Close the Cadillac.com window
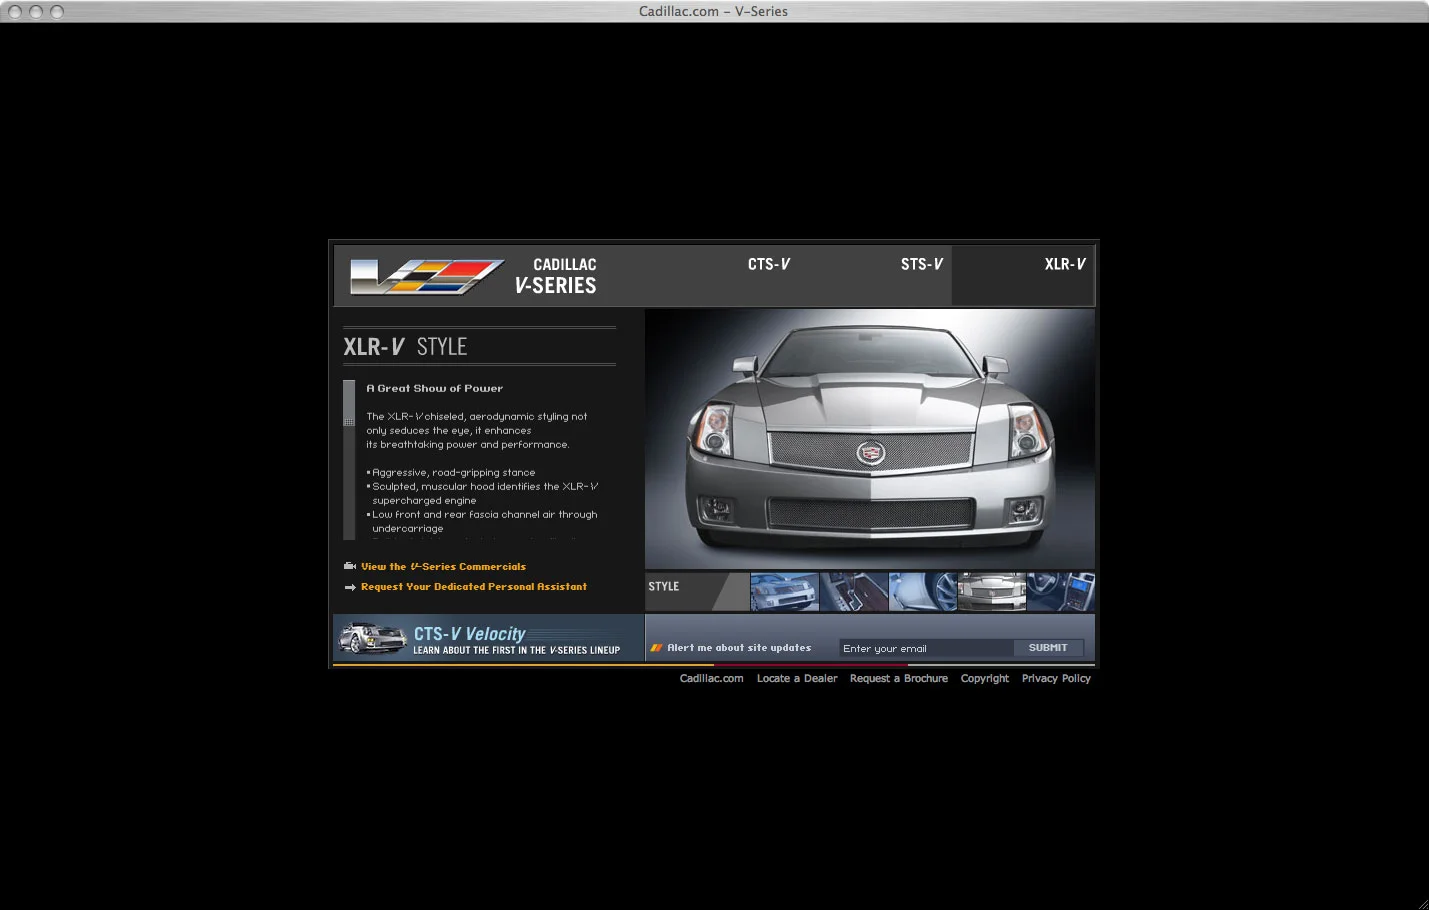This screenshot has height=910, width=1429. pos(15,12)
